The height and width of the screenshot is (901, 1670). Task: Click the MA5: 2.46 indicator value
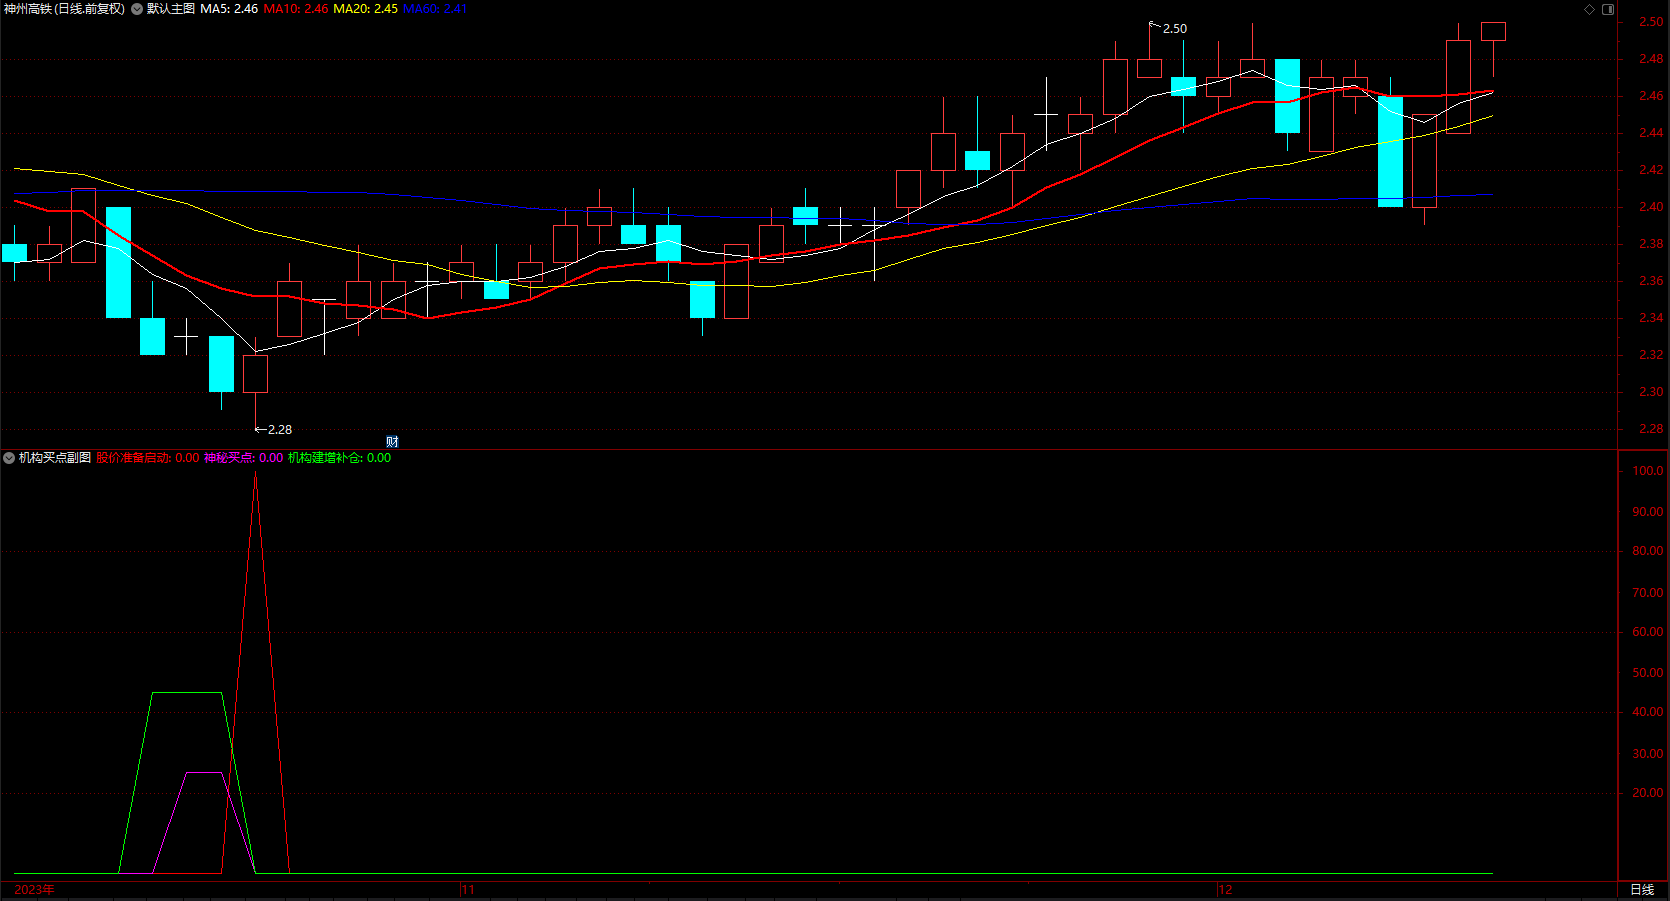click(x=229, y=9)
